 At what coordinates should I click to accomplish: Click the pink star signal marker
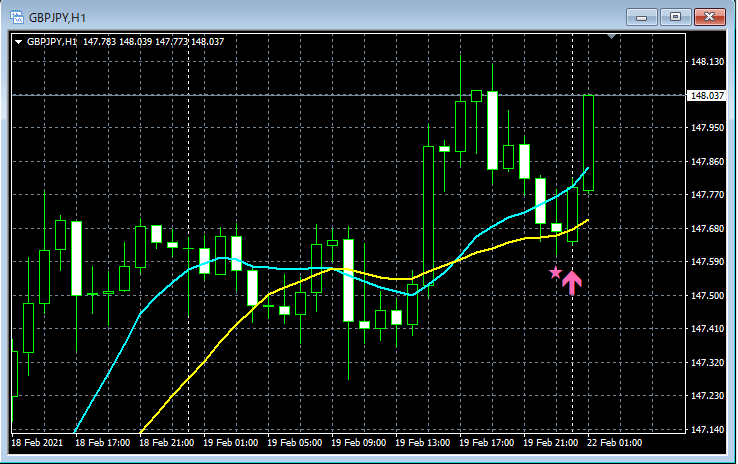pos(556,272)
